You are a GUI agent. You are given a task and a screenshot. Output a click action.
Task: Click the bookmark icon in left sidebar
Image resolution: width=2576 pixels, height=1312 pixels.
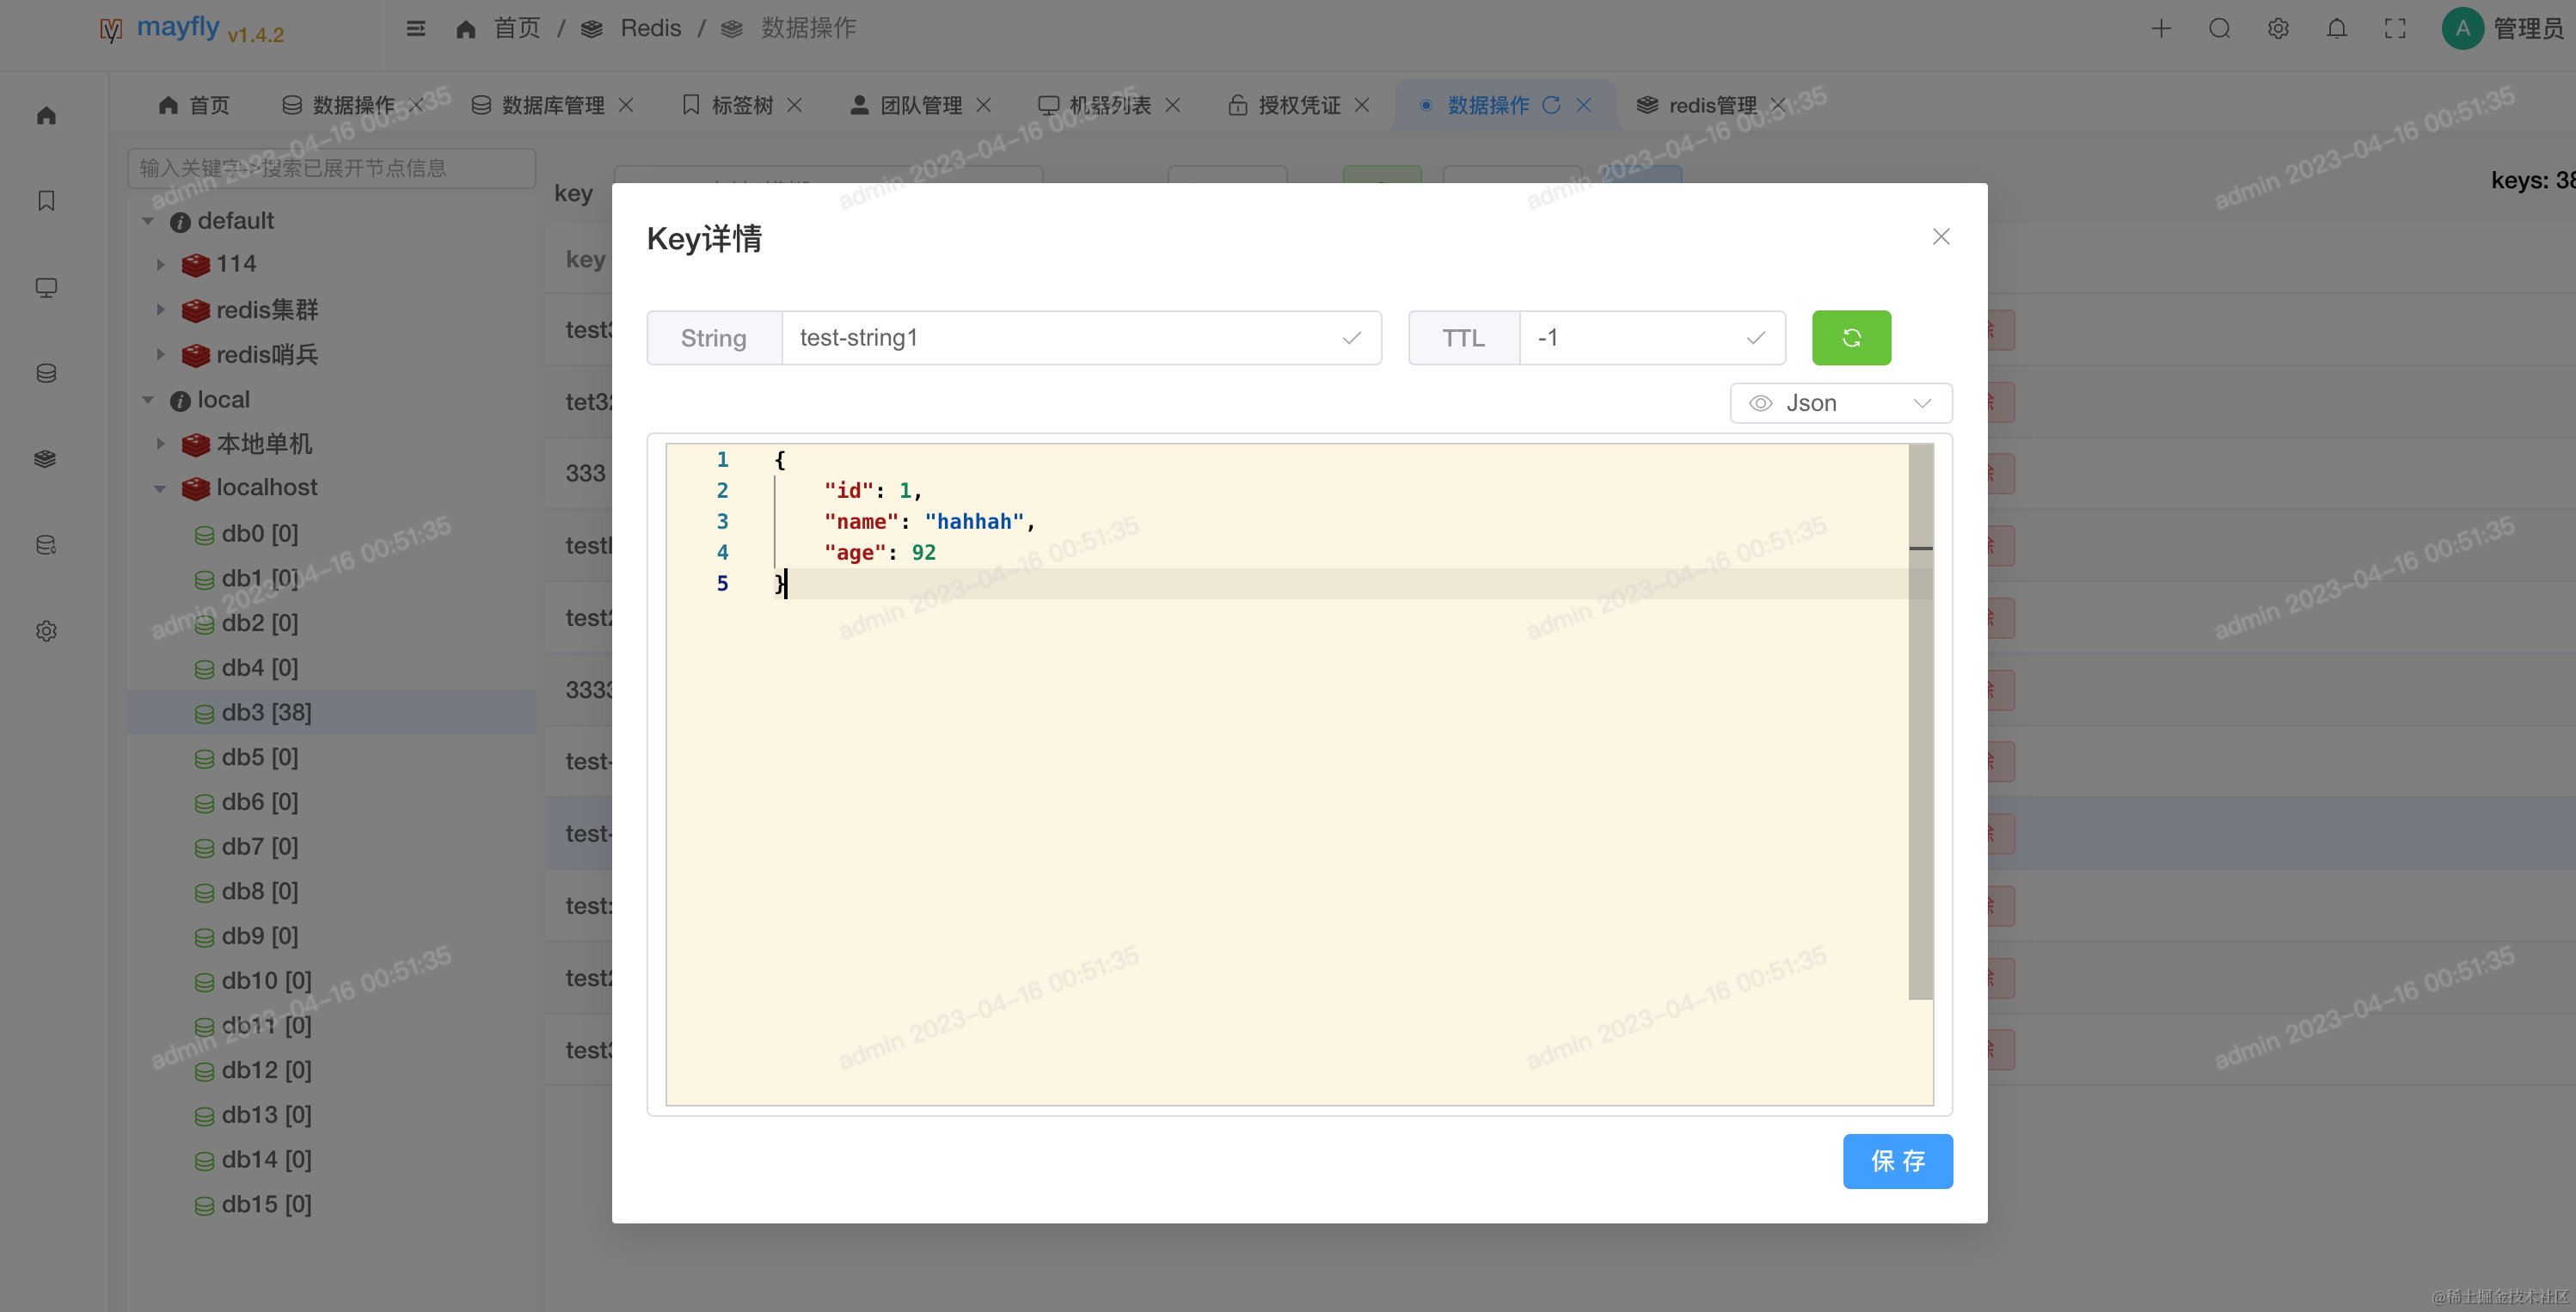coord(46,201)
